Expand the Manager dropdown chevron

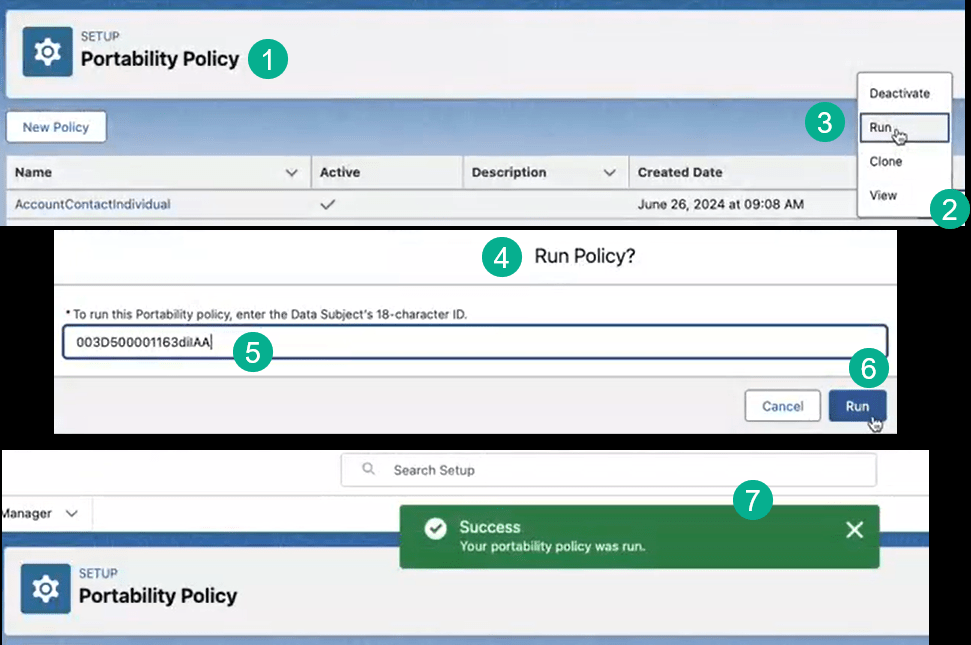(72, 513)
